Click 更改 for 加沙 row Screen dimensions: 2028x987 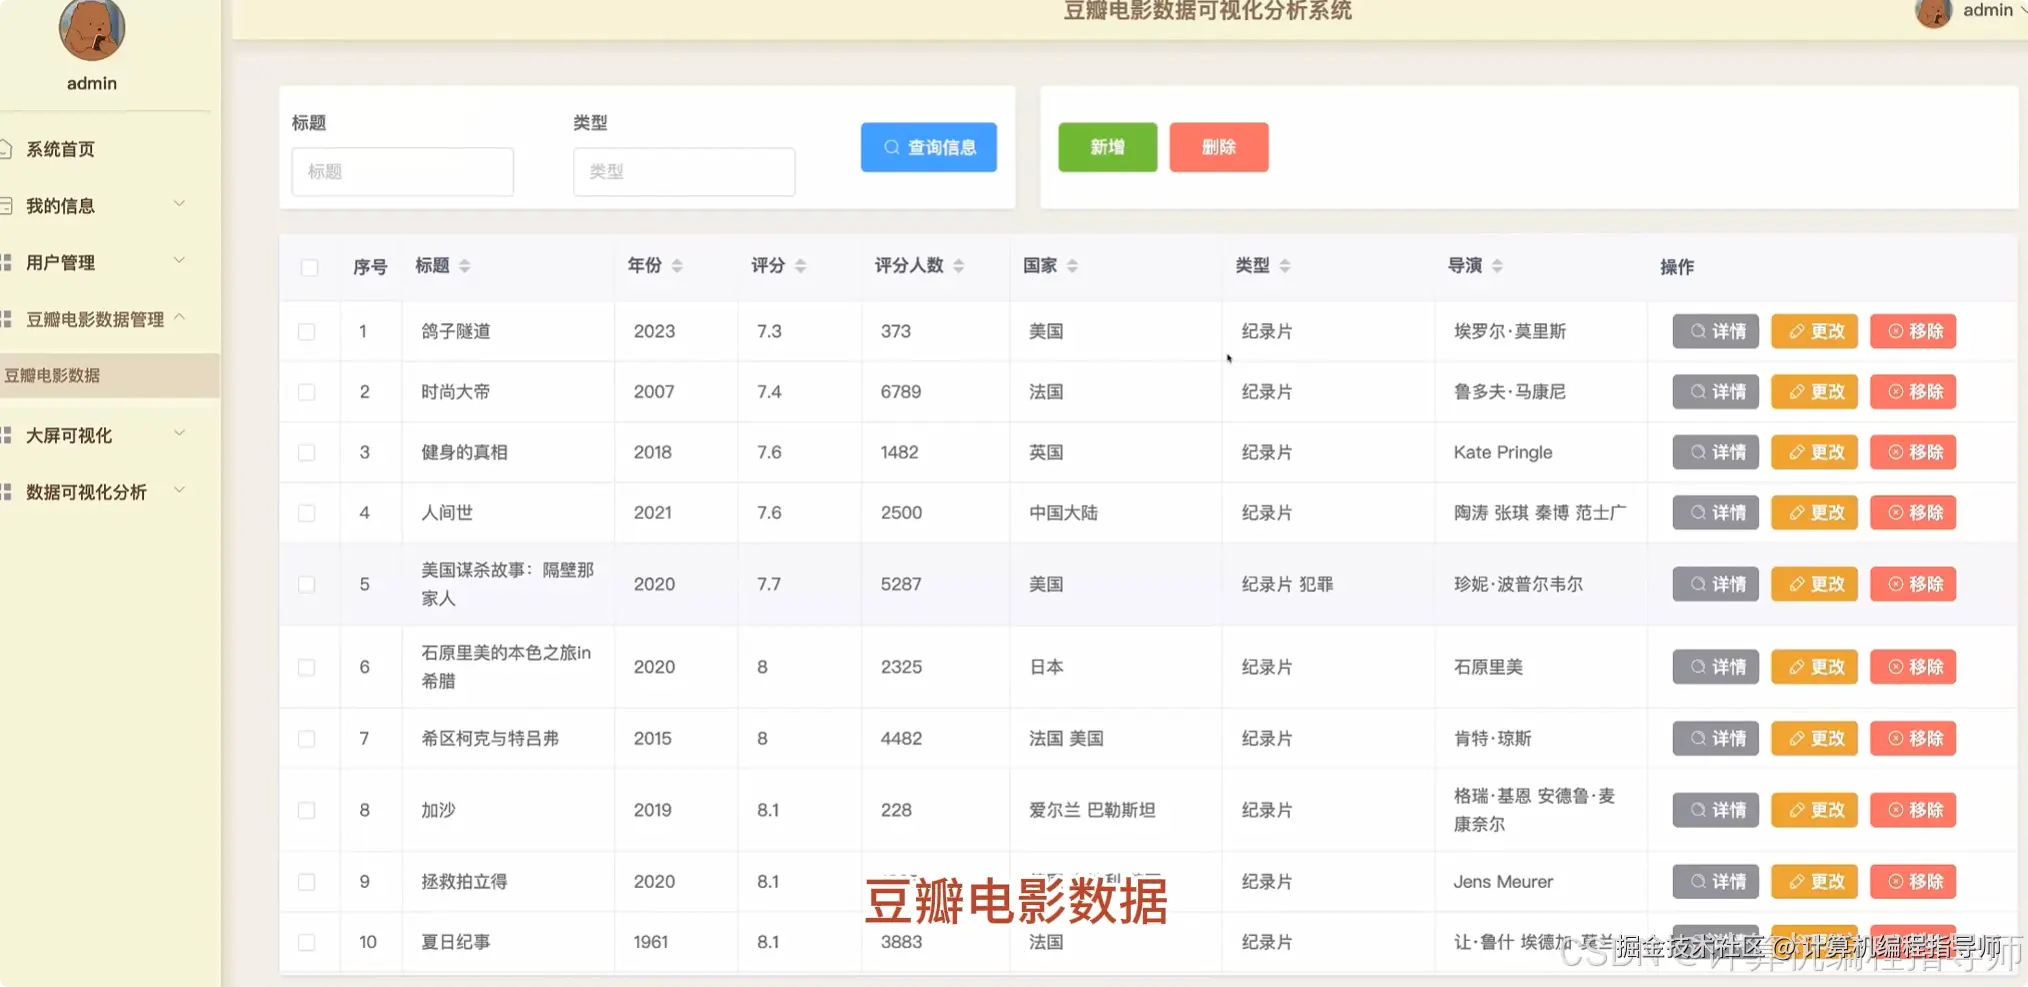pos(1814,810)
